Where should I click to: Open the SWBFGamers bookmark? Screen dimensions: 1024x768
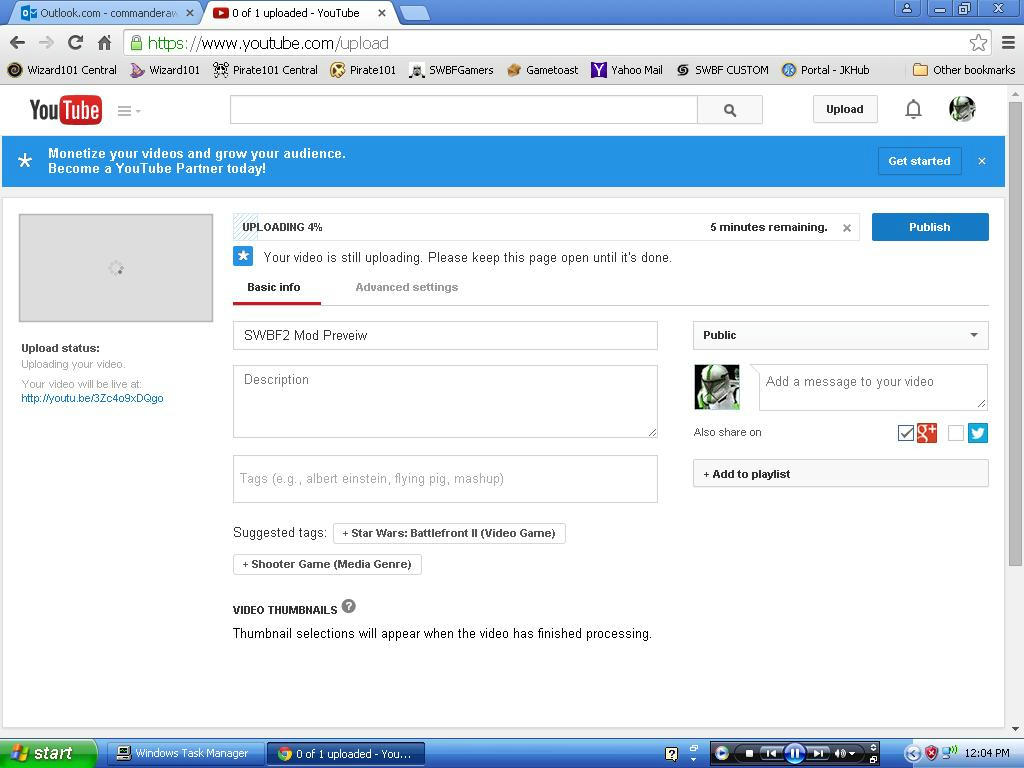pyautogui.click(x=451, y=70)
